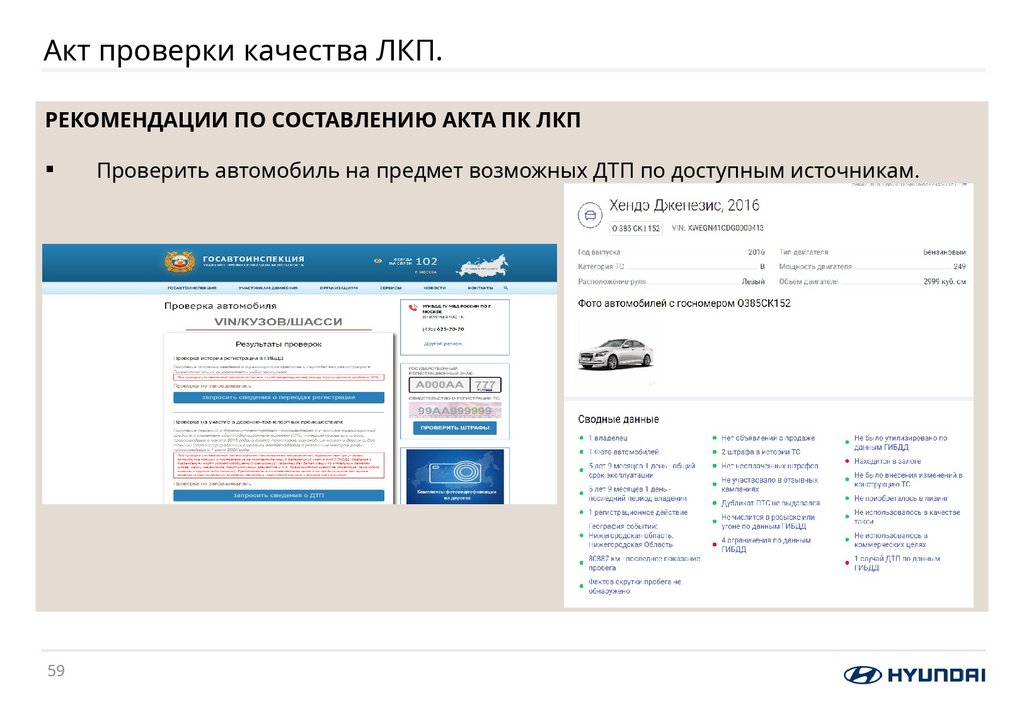
Task: Click the Госавтоинспекция coat-of-arms emblem
Action: [181, 261]
